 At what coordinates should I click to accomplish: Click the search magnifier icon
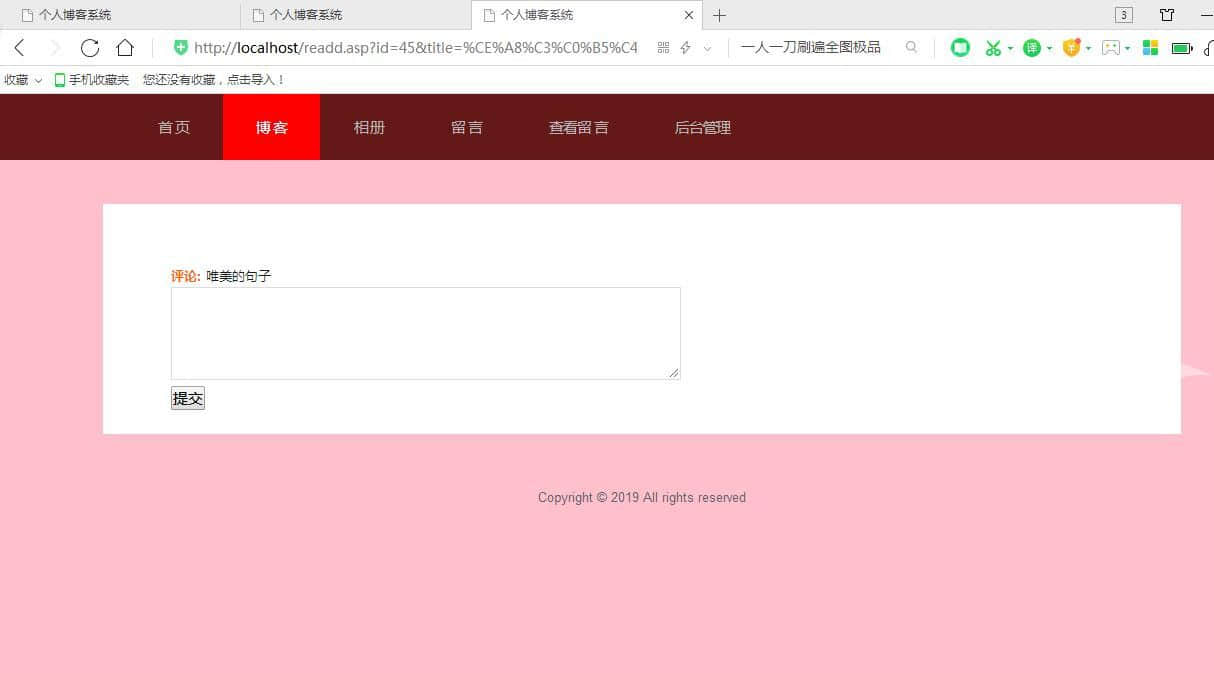pyautogui.click(x=911, y=47)
